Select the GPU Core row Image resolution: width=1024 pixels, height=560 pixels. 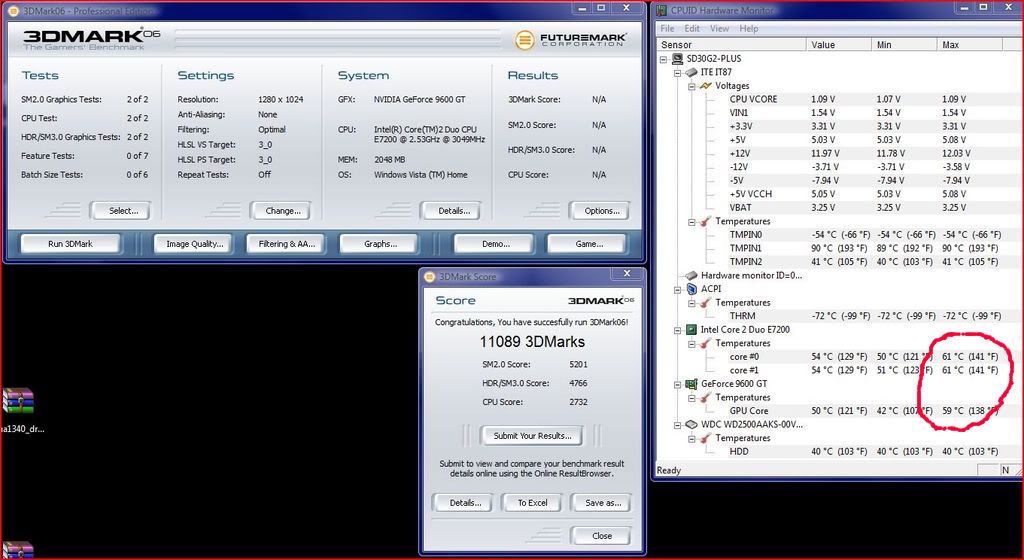click(865, 411)
